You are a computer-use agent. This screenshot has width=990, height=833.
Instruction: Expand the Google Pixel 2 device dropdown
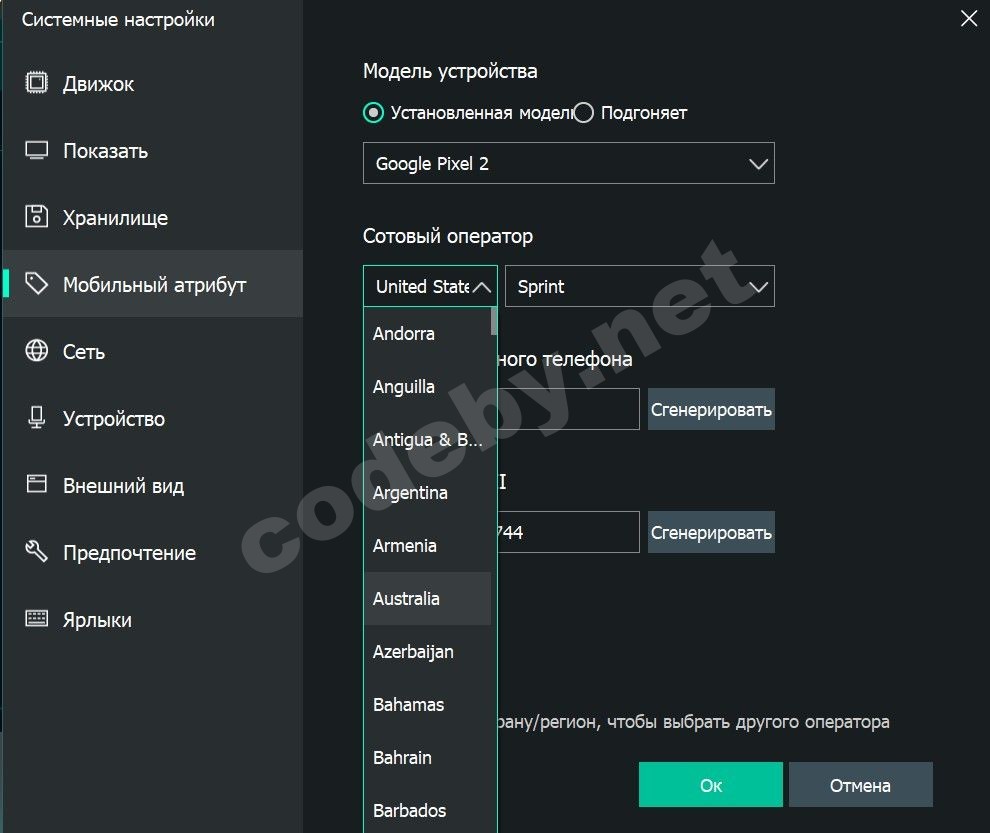pos(568,164)
